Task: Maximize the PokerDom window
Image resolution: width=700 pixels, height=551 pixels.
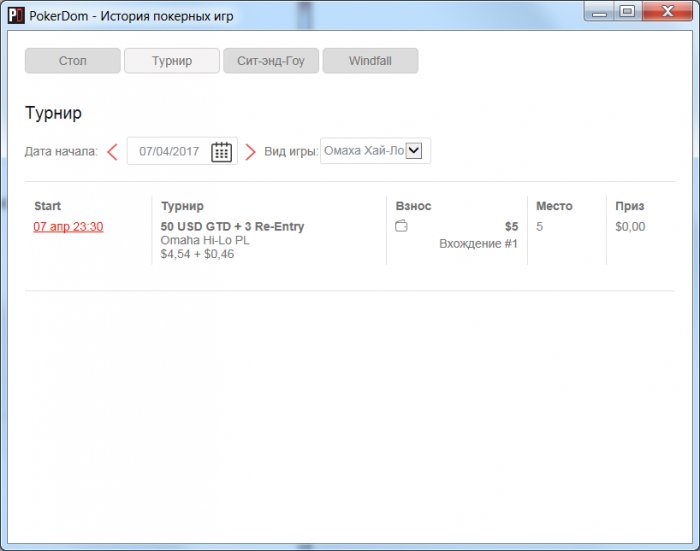Action: coord(628,11)
